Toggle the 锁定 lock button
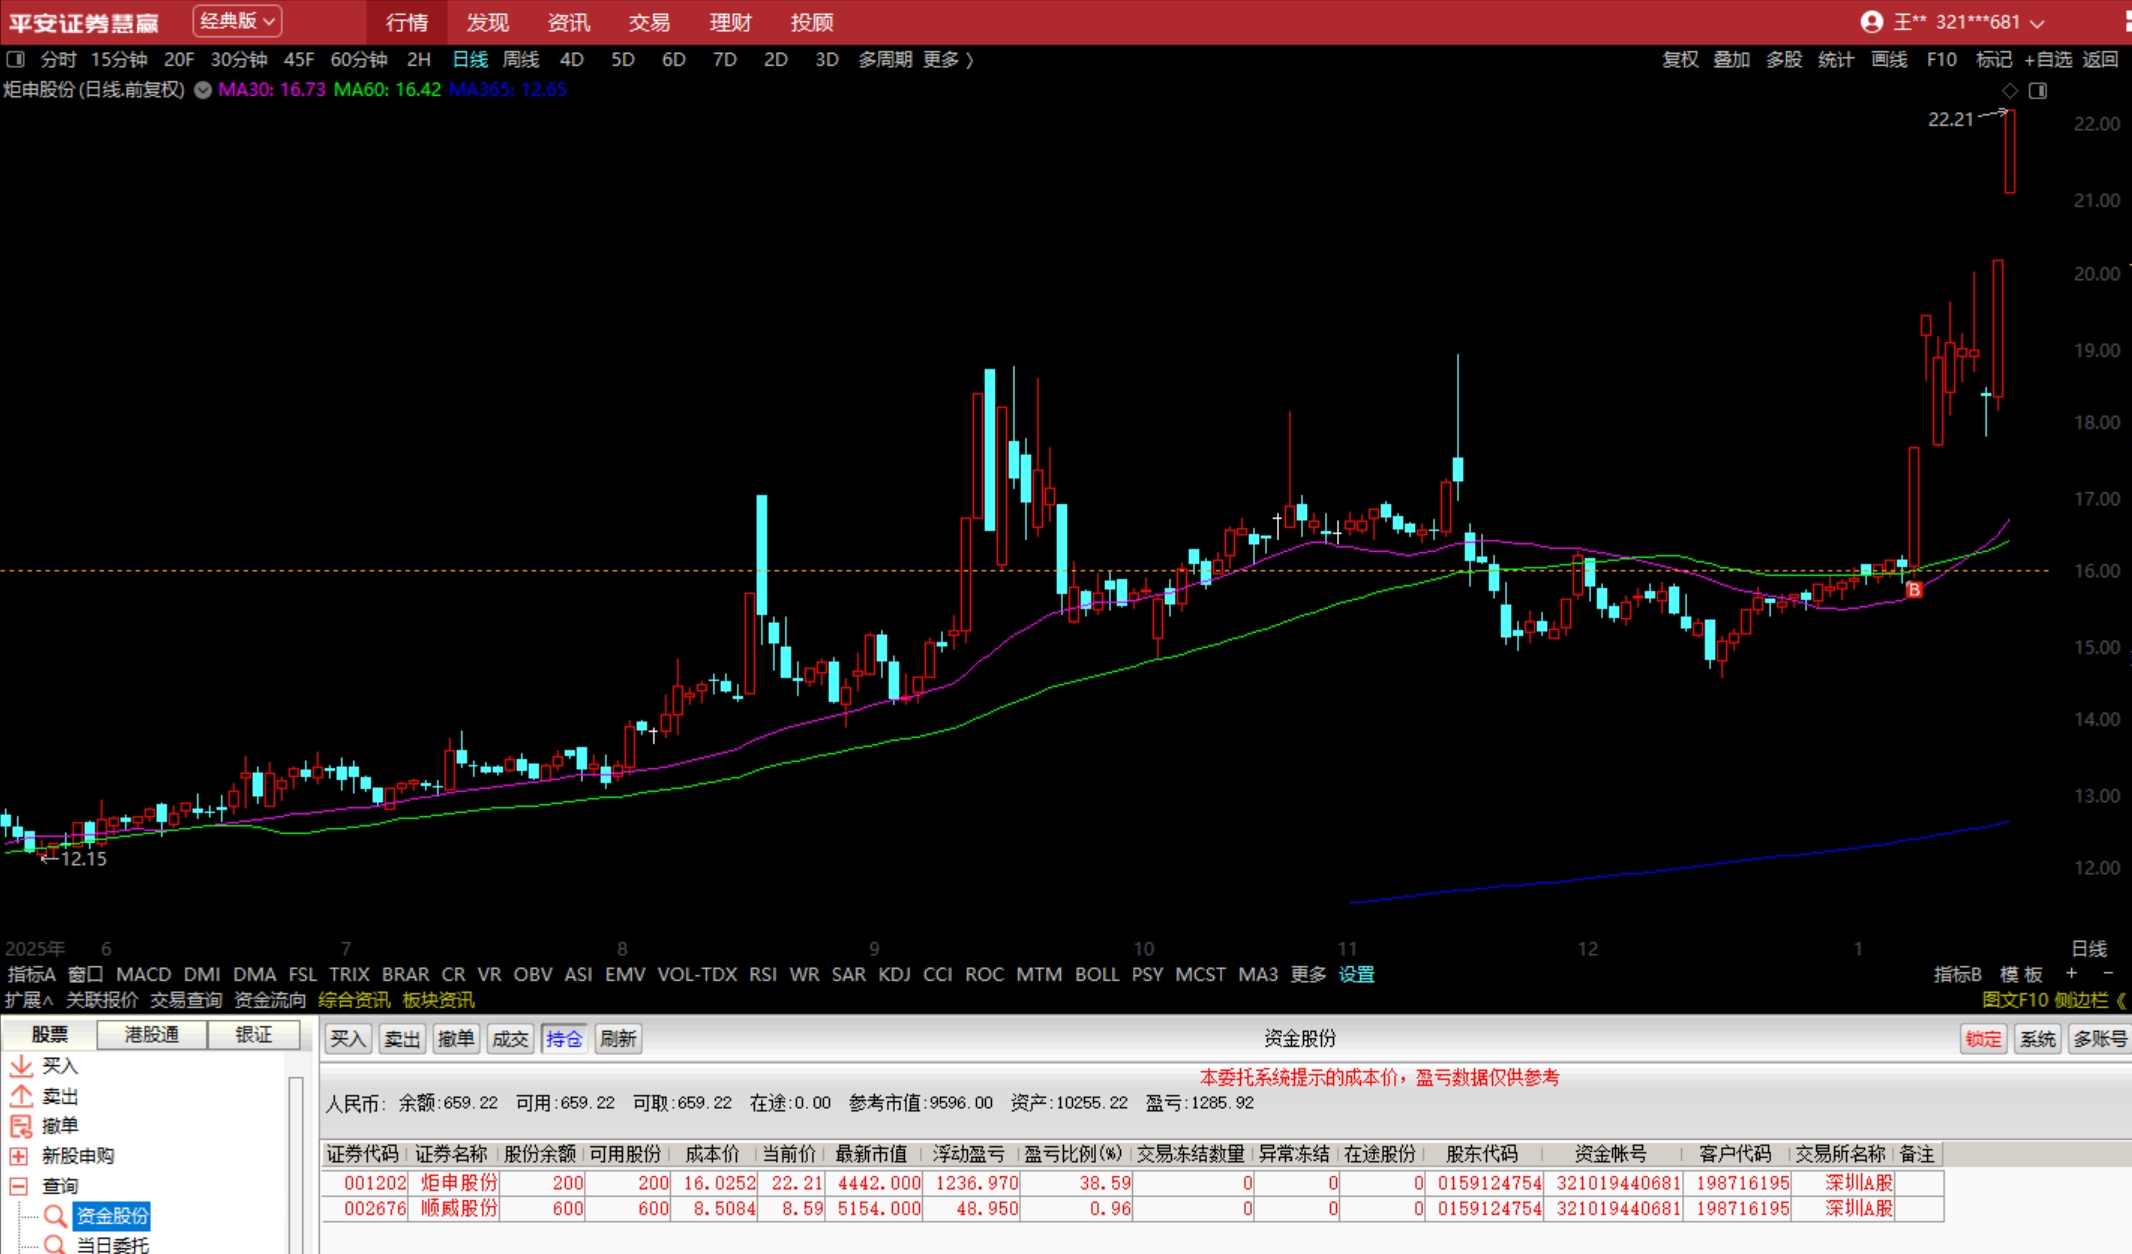This screenshot has height=1254, width=2132. click(x=1982, y=1039)
